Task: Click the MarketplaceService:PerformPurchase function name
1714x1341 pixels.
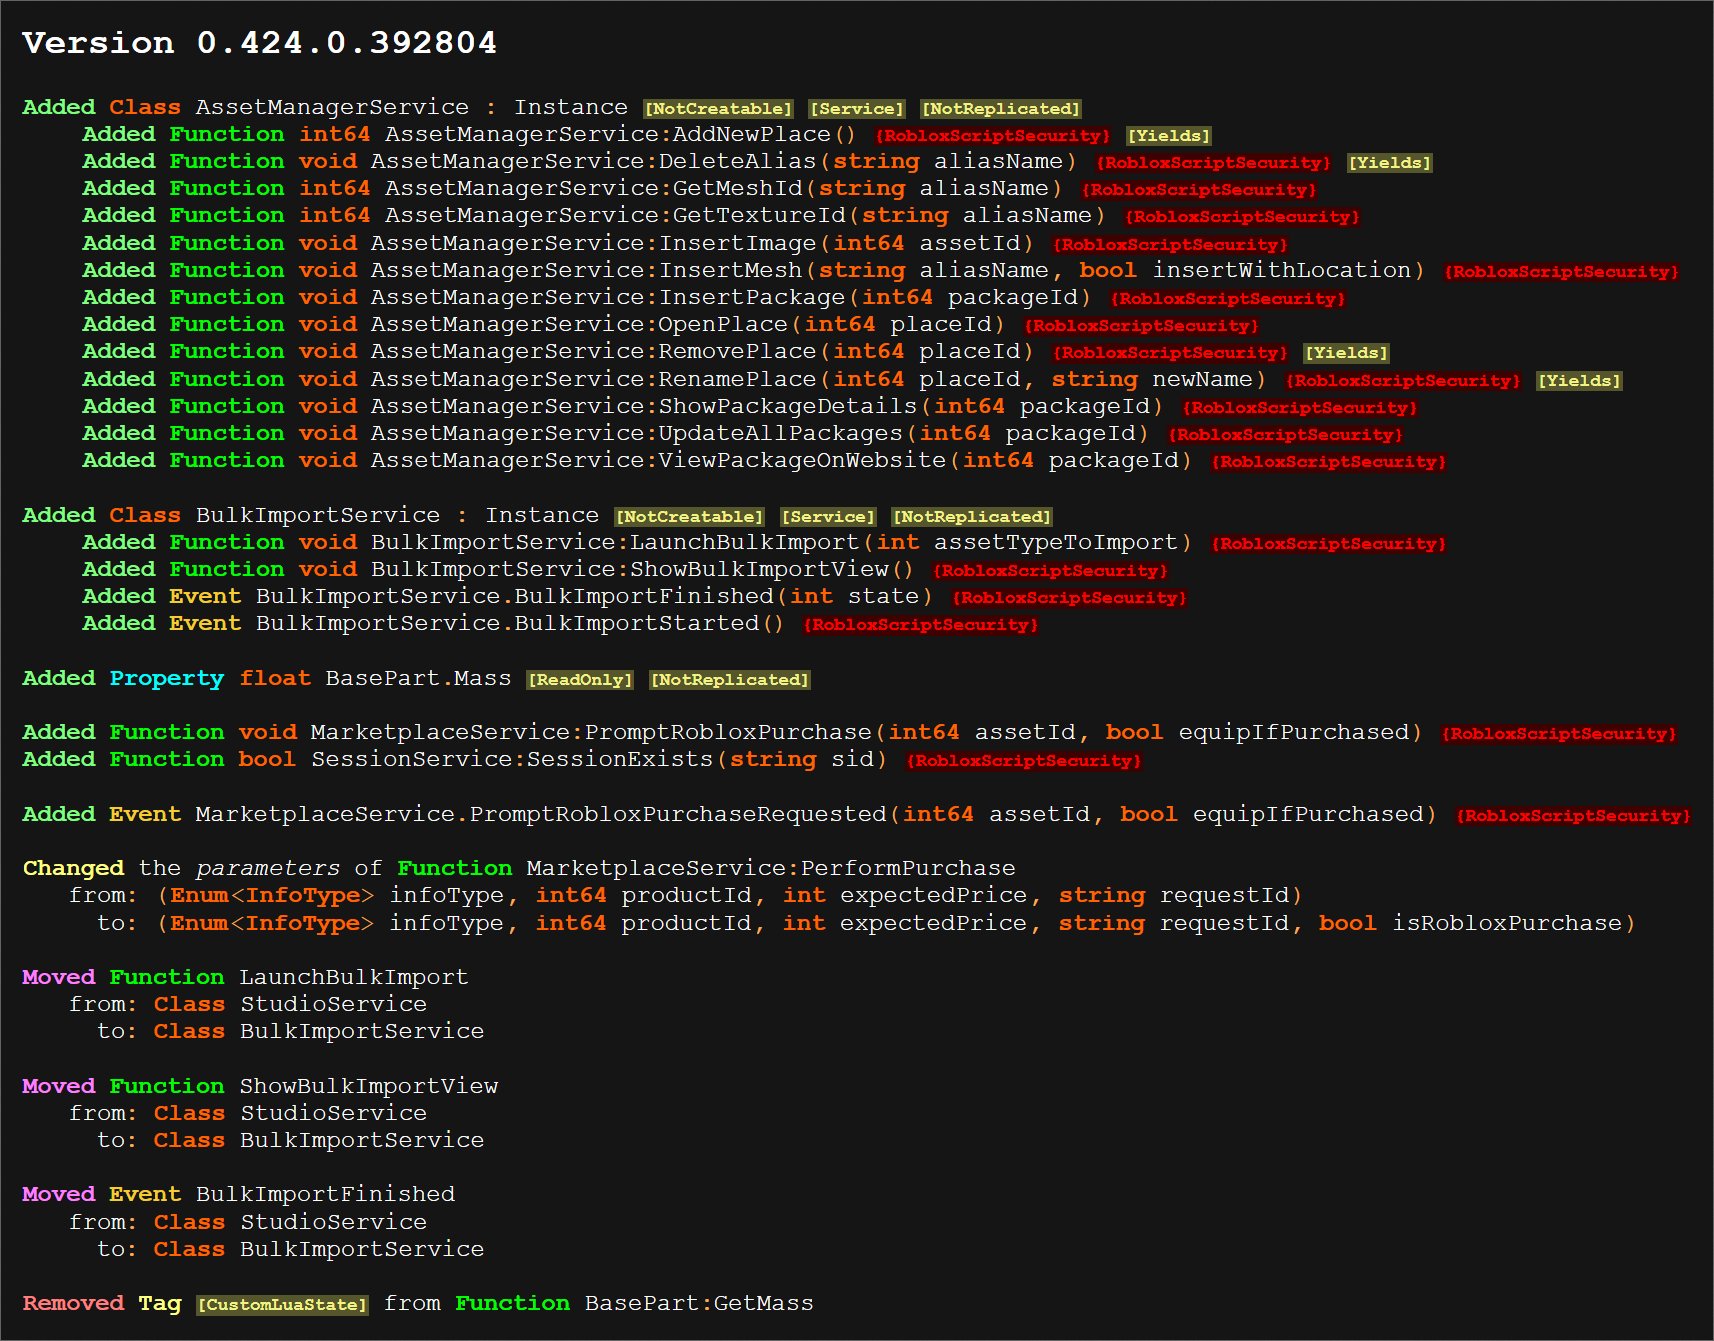Action: click(771, 868)
